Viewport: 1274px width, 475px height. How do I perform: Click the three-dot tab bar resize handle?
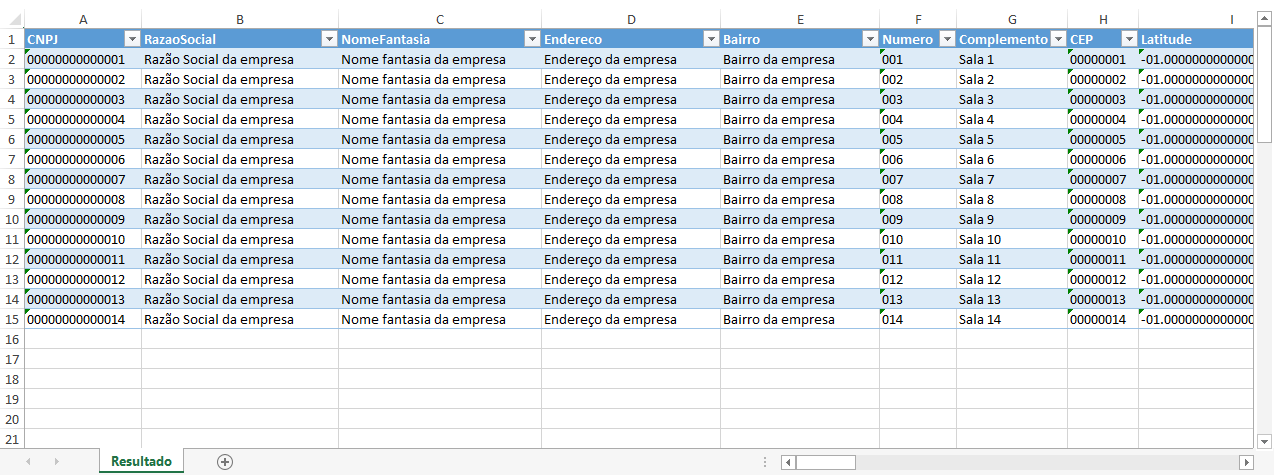pos(765,462)
